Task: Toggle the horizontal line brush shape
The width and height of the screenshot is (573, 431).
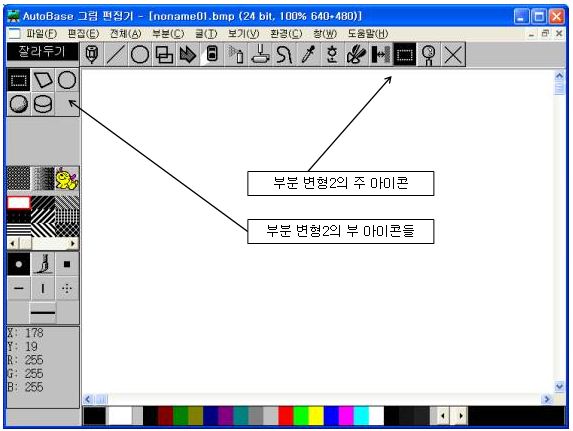Action: coord(19,288)
